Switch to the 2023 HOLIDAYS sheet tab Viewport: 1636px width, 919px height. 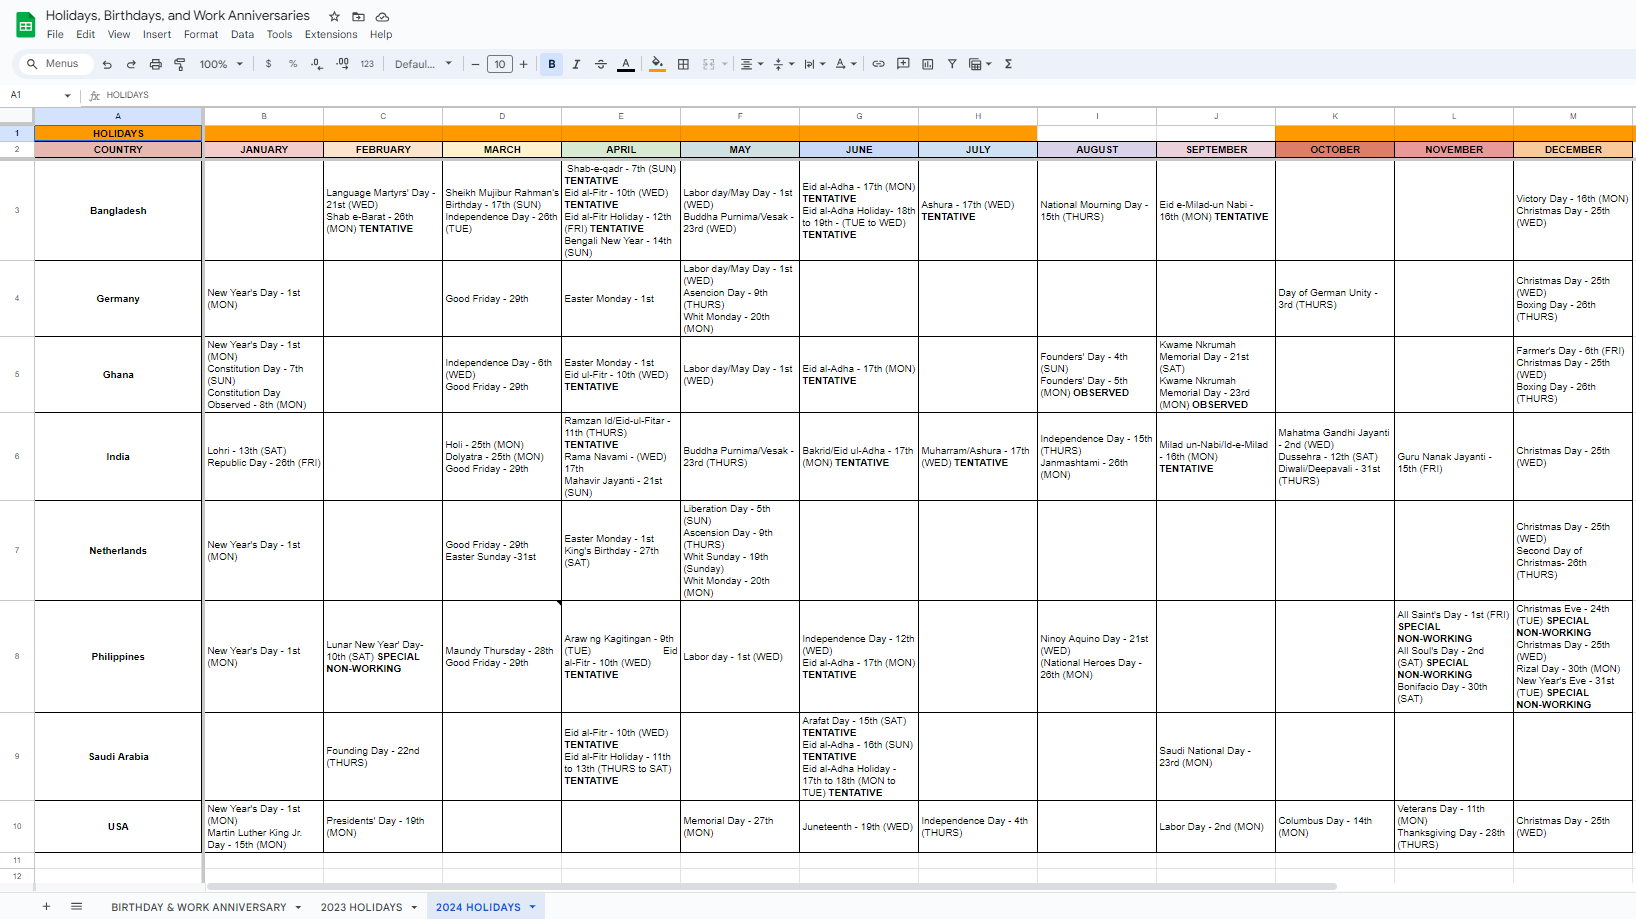point(361,907)
